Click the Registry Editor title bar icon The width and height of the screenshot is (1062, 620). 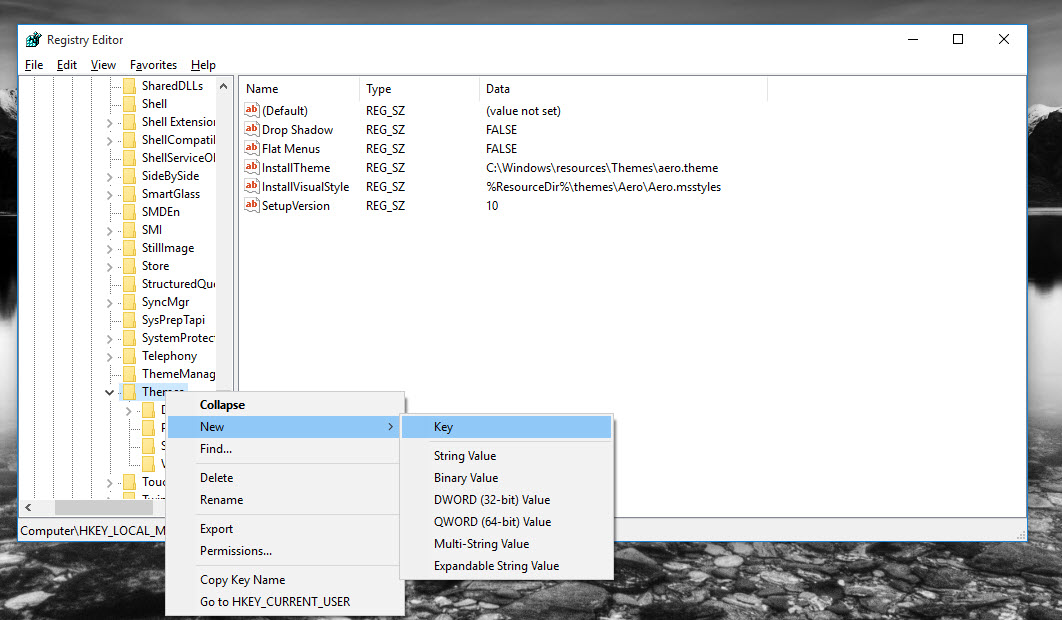[x=33, y=40]
